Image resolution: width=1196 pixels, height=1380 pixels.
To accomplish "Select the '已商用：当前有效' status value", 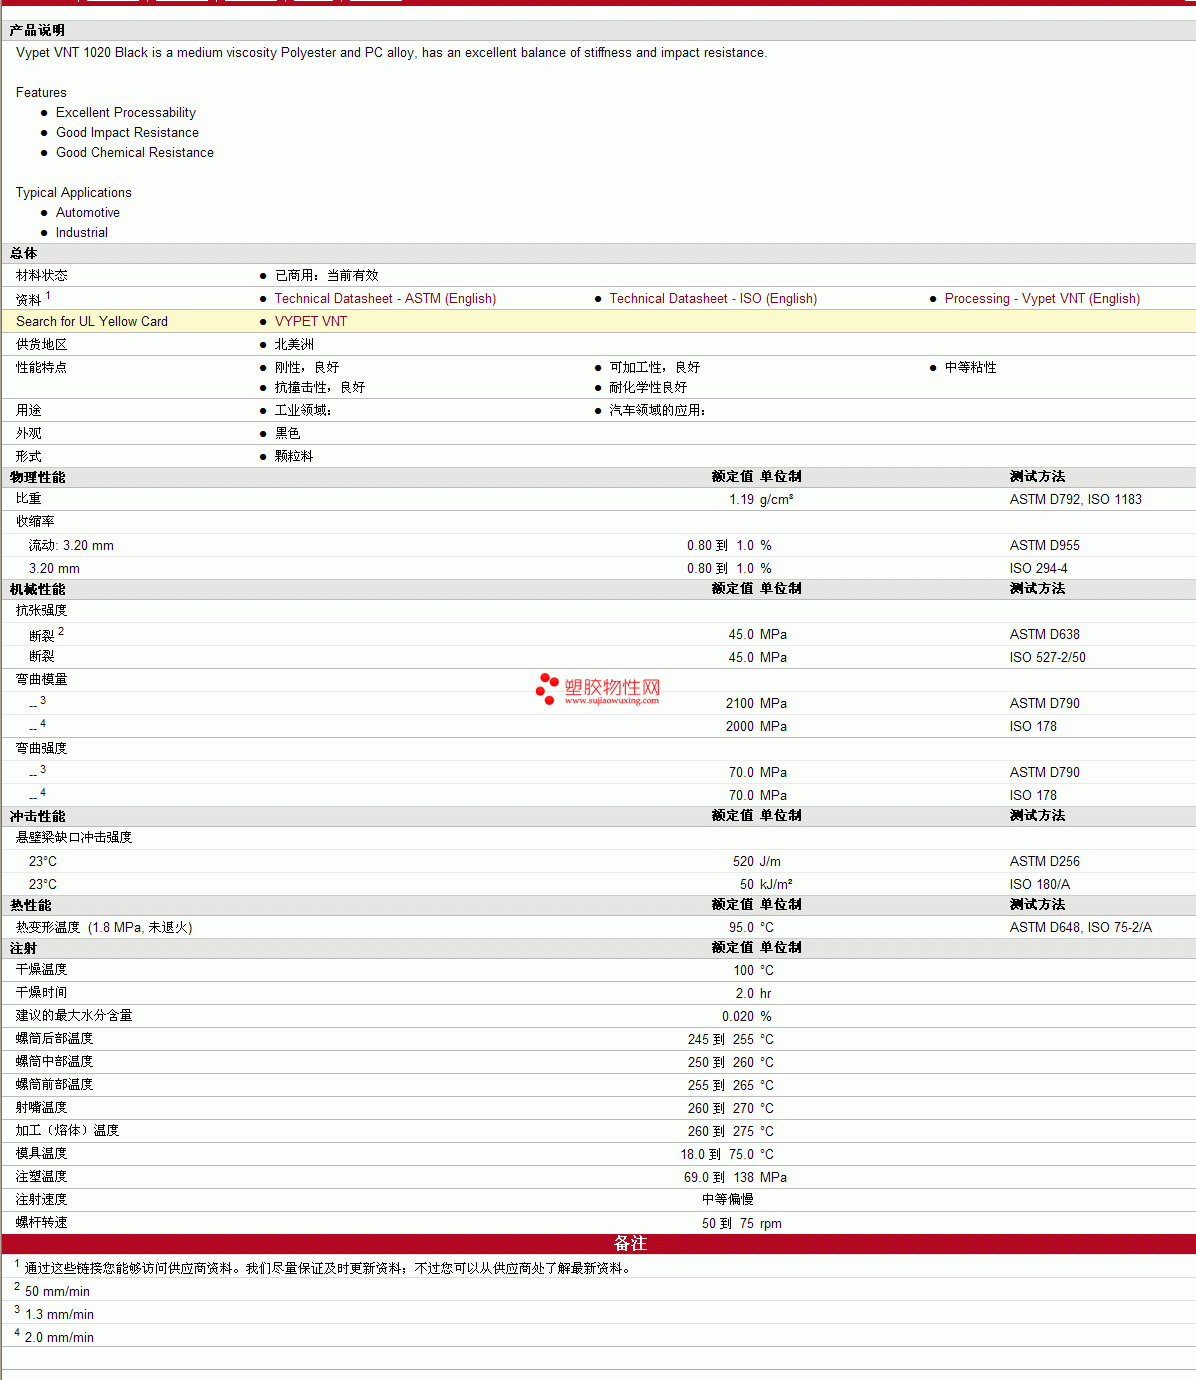I will 327,275.
